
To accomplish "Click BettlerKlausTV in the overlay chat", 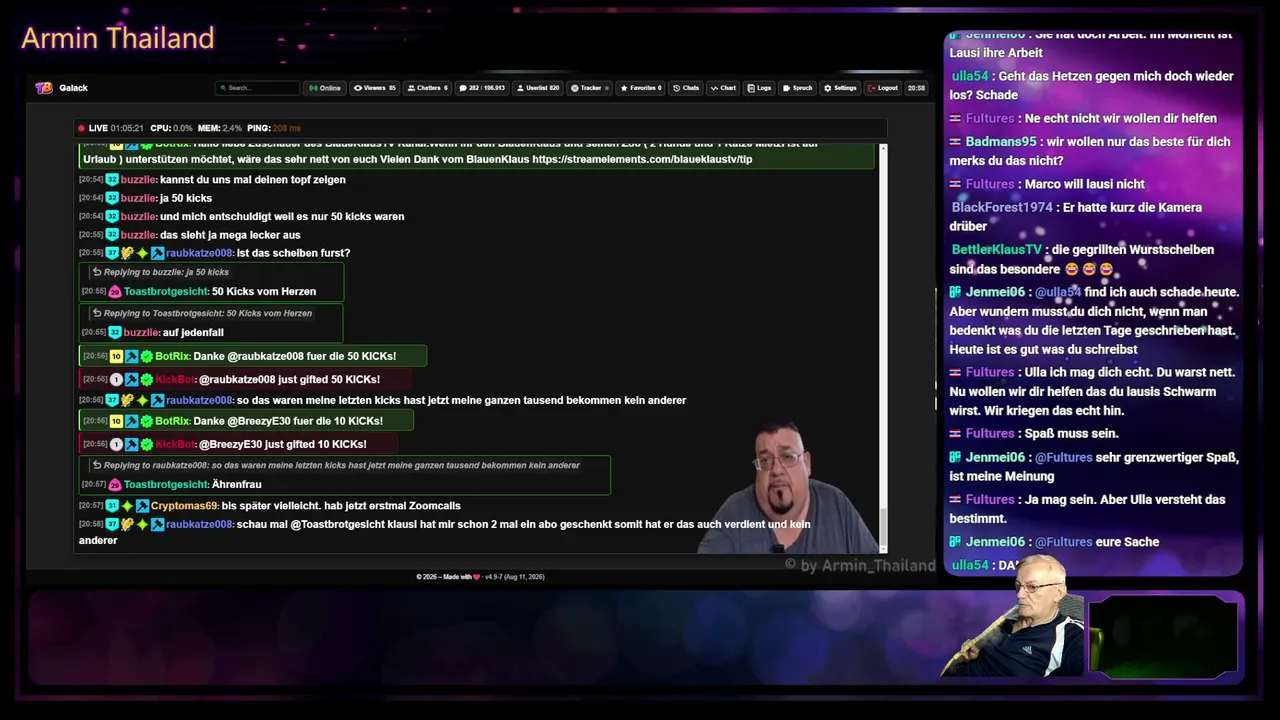I will coord(997,249).
